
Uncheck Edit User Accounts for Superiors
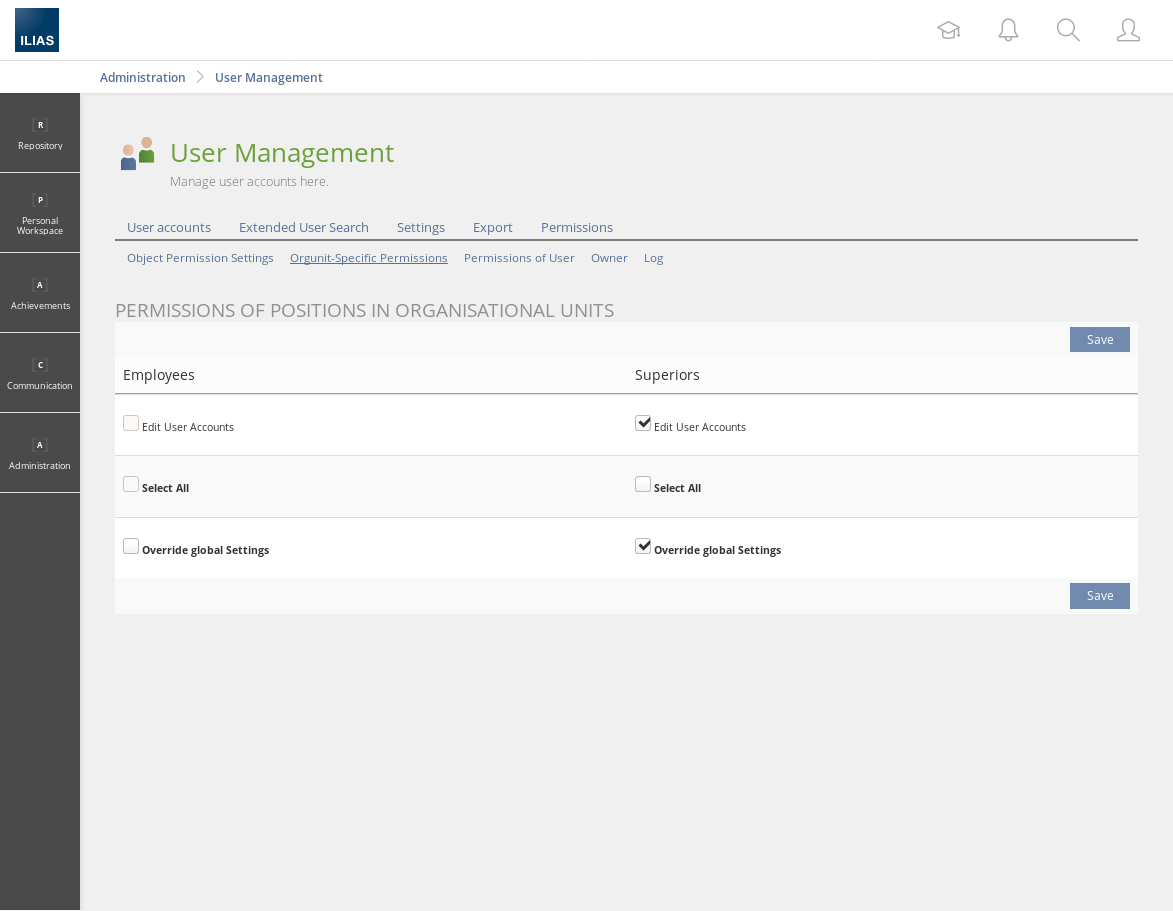point(643,423)
